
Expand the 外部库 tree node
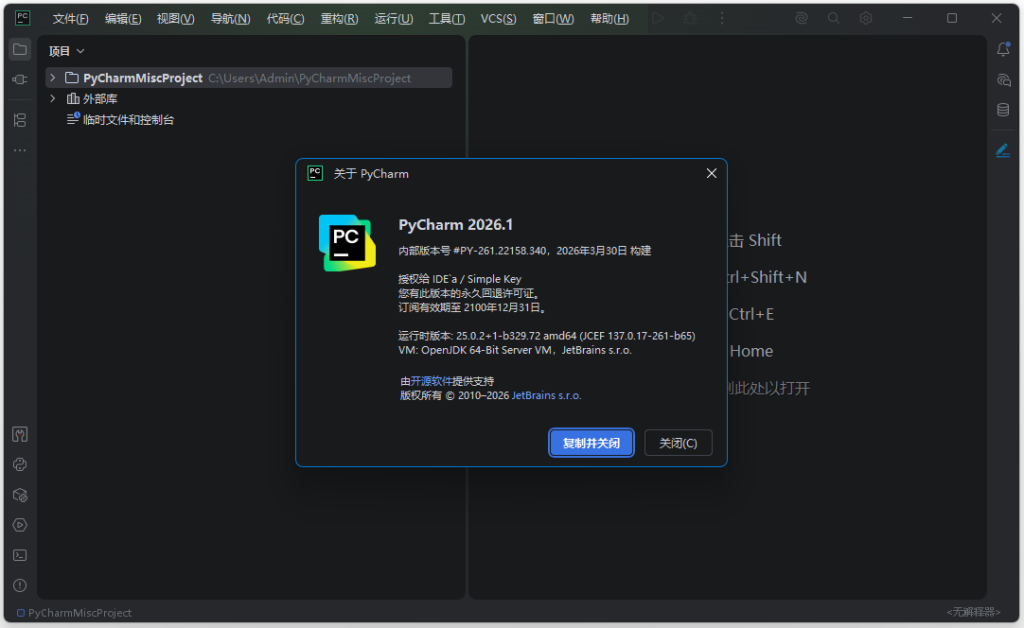coord(52,98)
